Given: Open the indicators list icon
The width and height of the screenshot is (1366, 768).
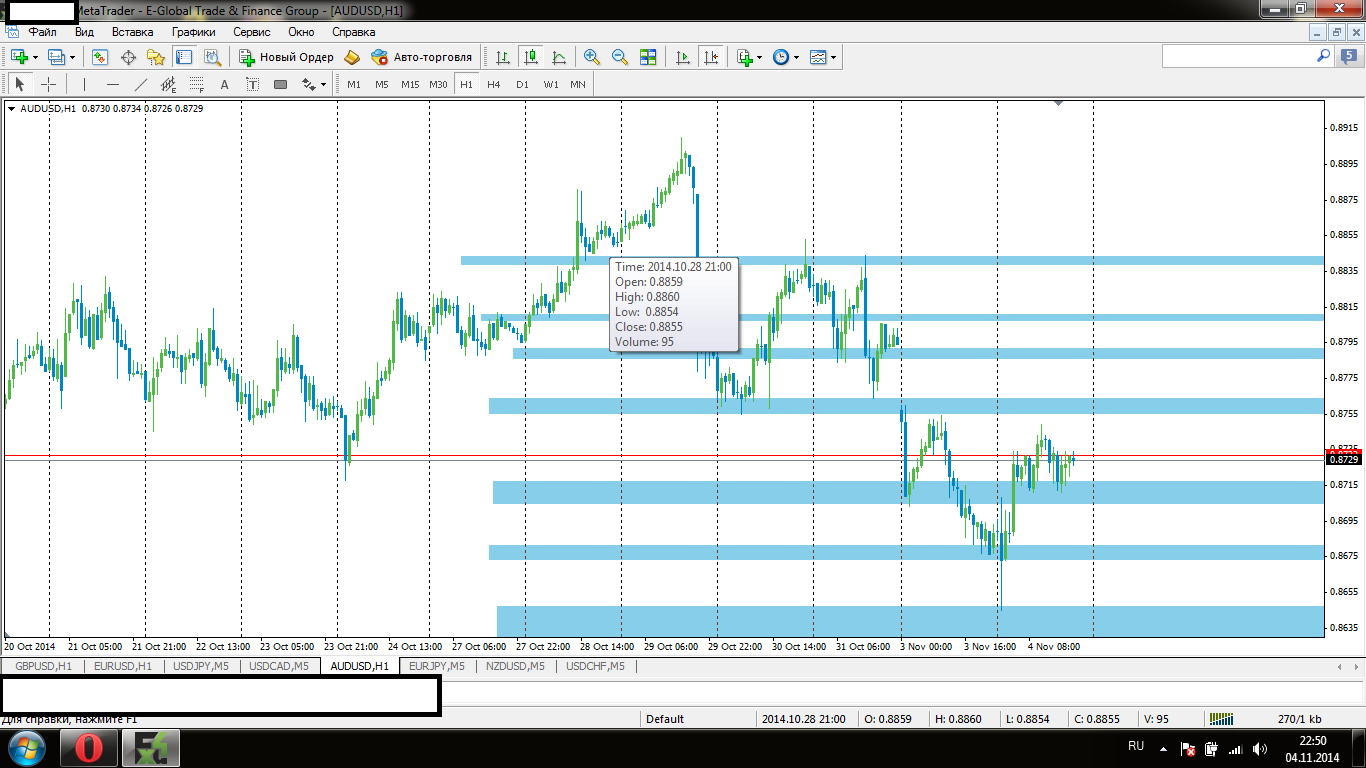Looking at the screenshot, I should click(x=745, y=57).
